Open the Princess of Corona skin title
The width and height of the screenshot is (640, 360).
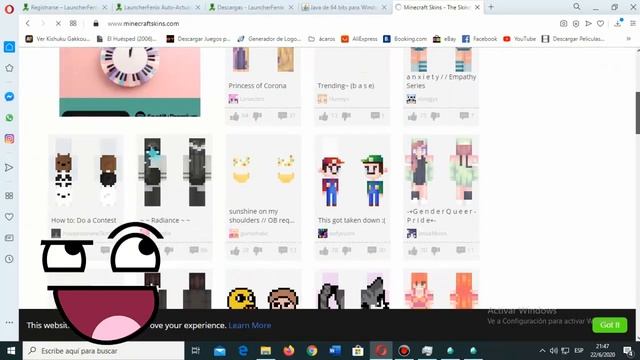257,86
